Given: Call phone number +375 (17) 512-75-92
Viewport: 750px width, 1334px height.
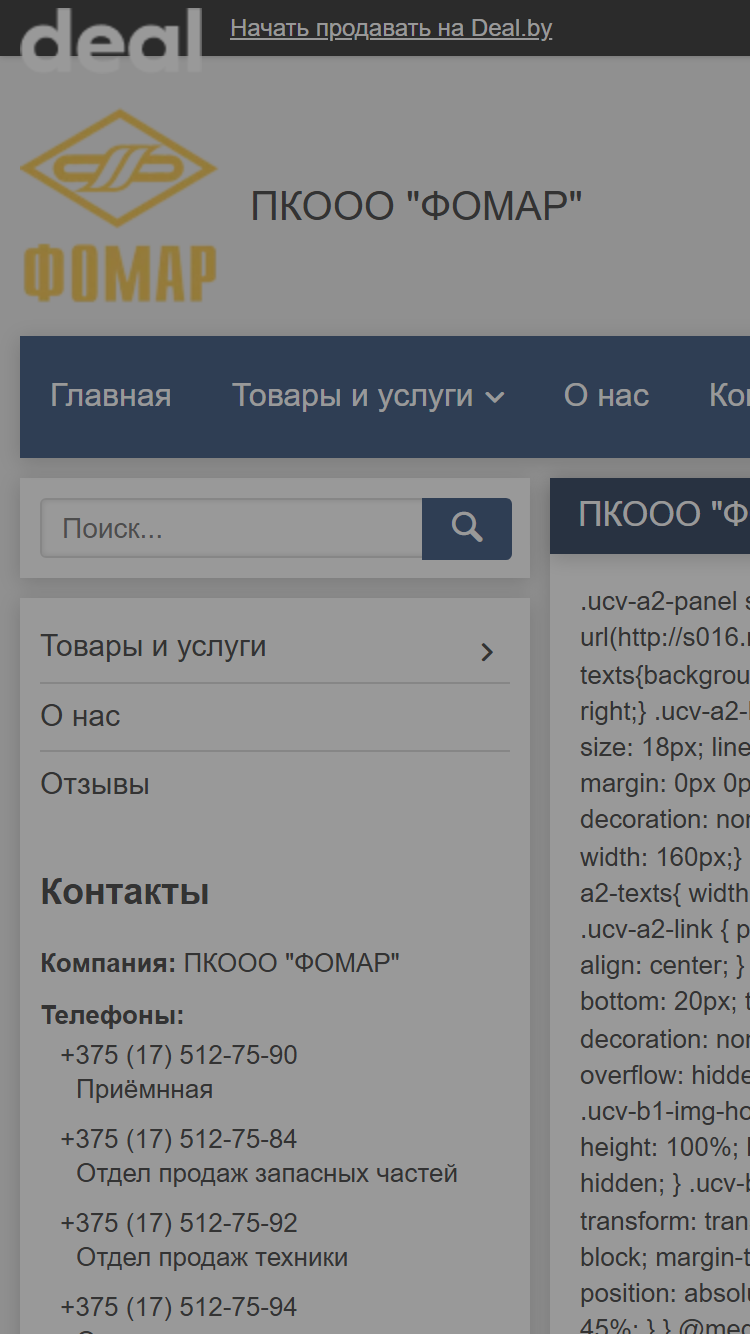Looking at the screenshot, I should click(179, 1223).
